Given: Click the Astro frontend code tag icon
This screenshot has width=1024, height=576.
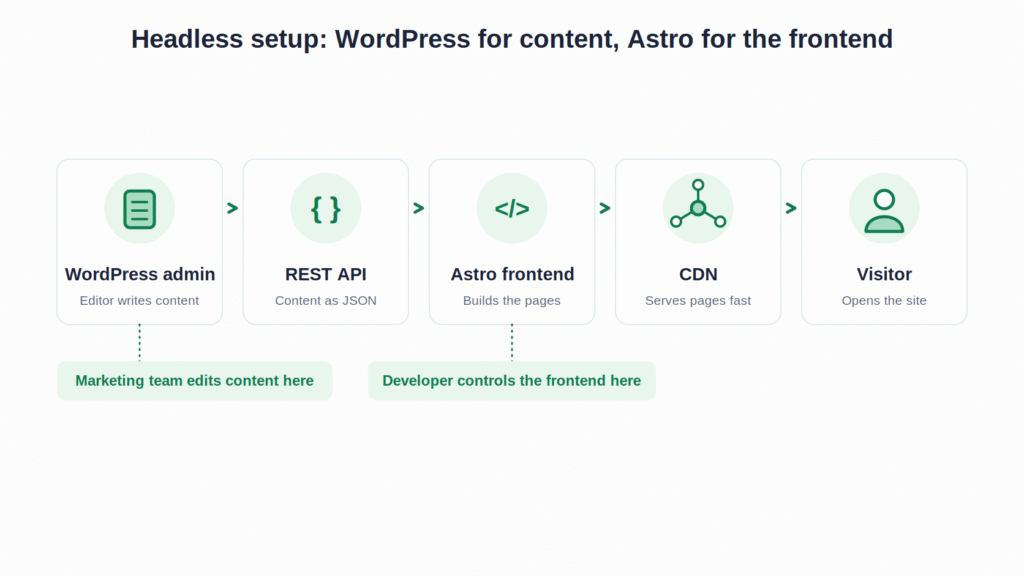Looking at the screenshot, I should point(512,209).
